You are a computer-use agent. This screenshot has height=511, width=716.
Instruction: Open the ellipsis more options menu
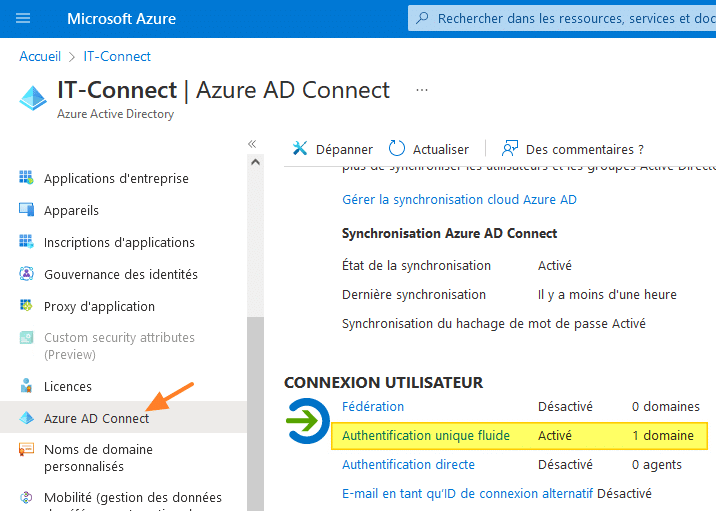[x=421, y=90]
